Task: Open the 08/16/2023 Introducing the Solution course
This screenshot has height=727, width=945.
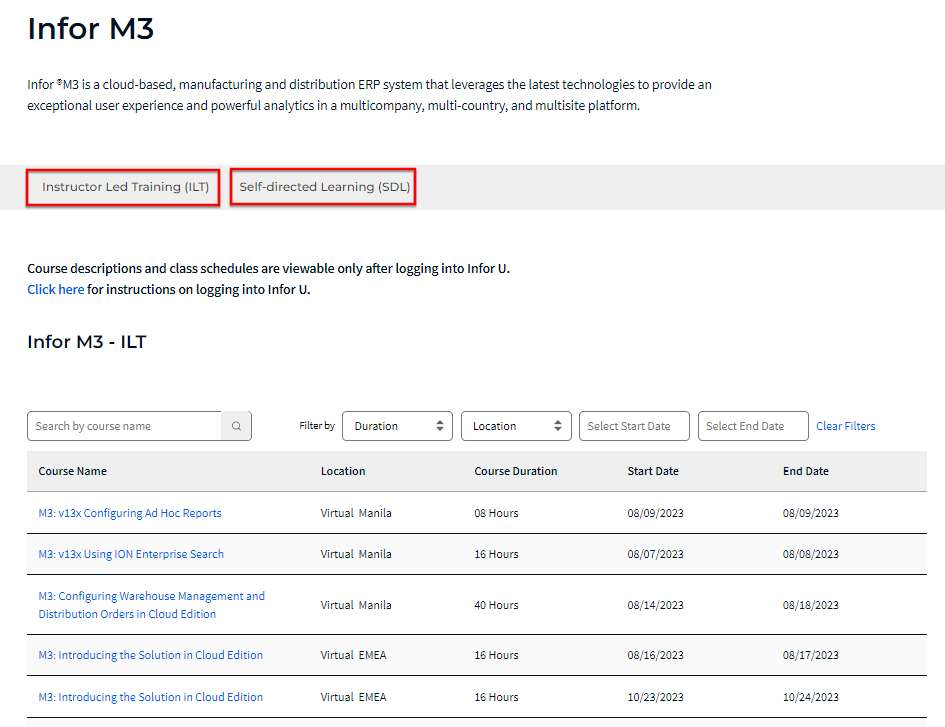Action: tap(151, 656)
